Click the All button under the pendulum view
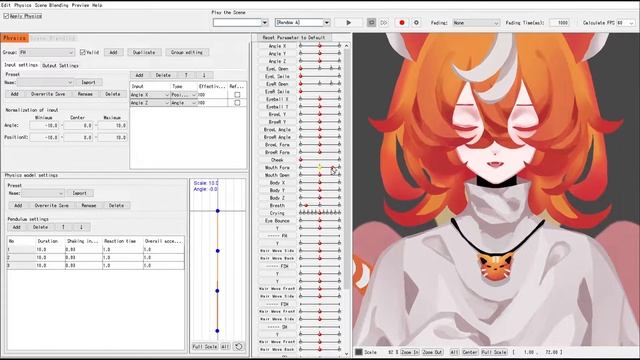Screen dimensions: 640x360 [x=225, y=347]
